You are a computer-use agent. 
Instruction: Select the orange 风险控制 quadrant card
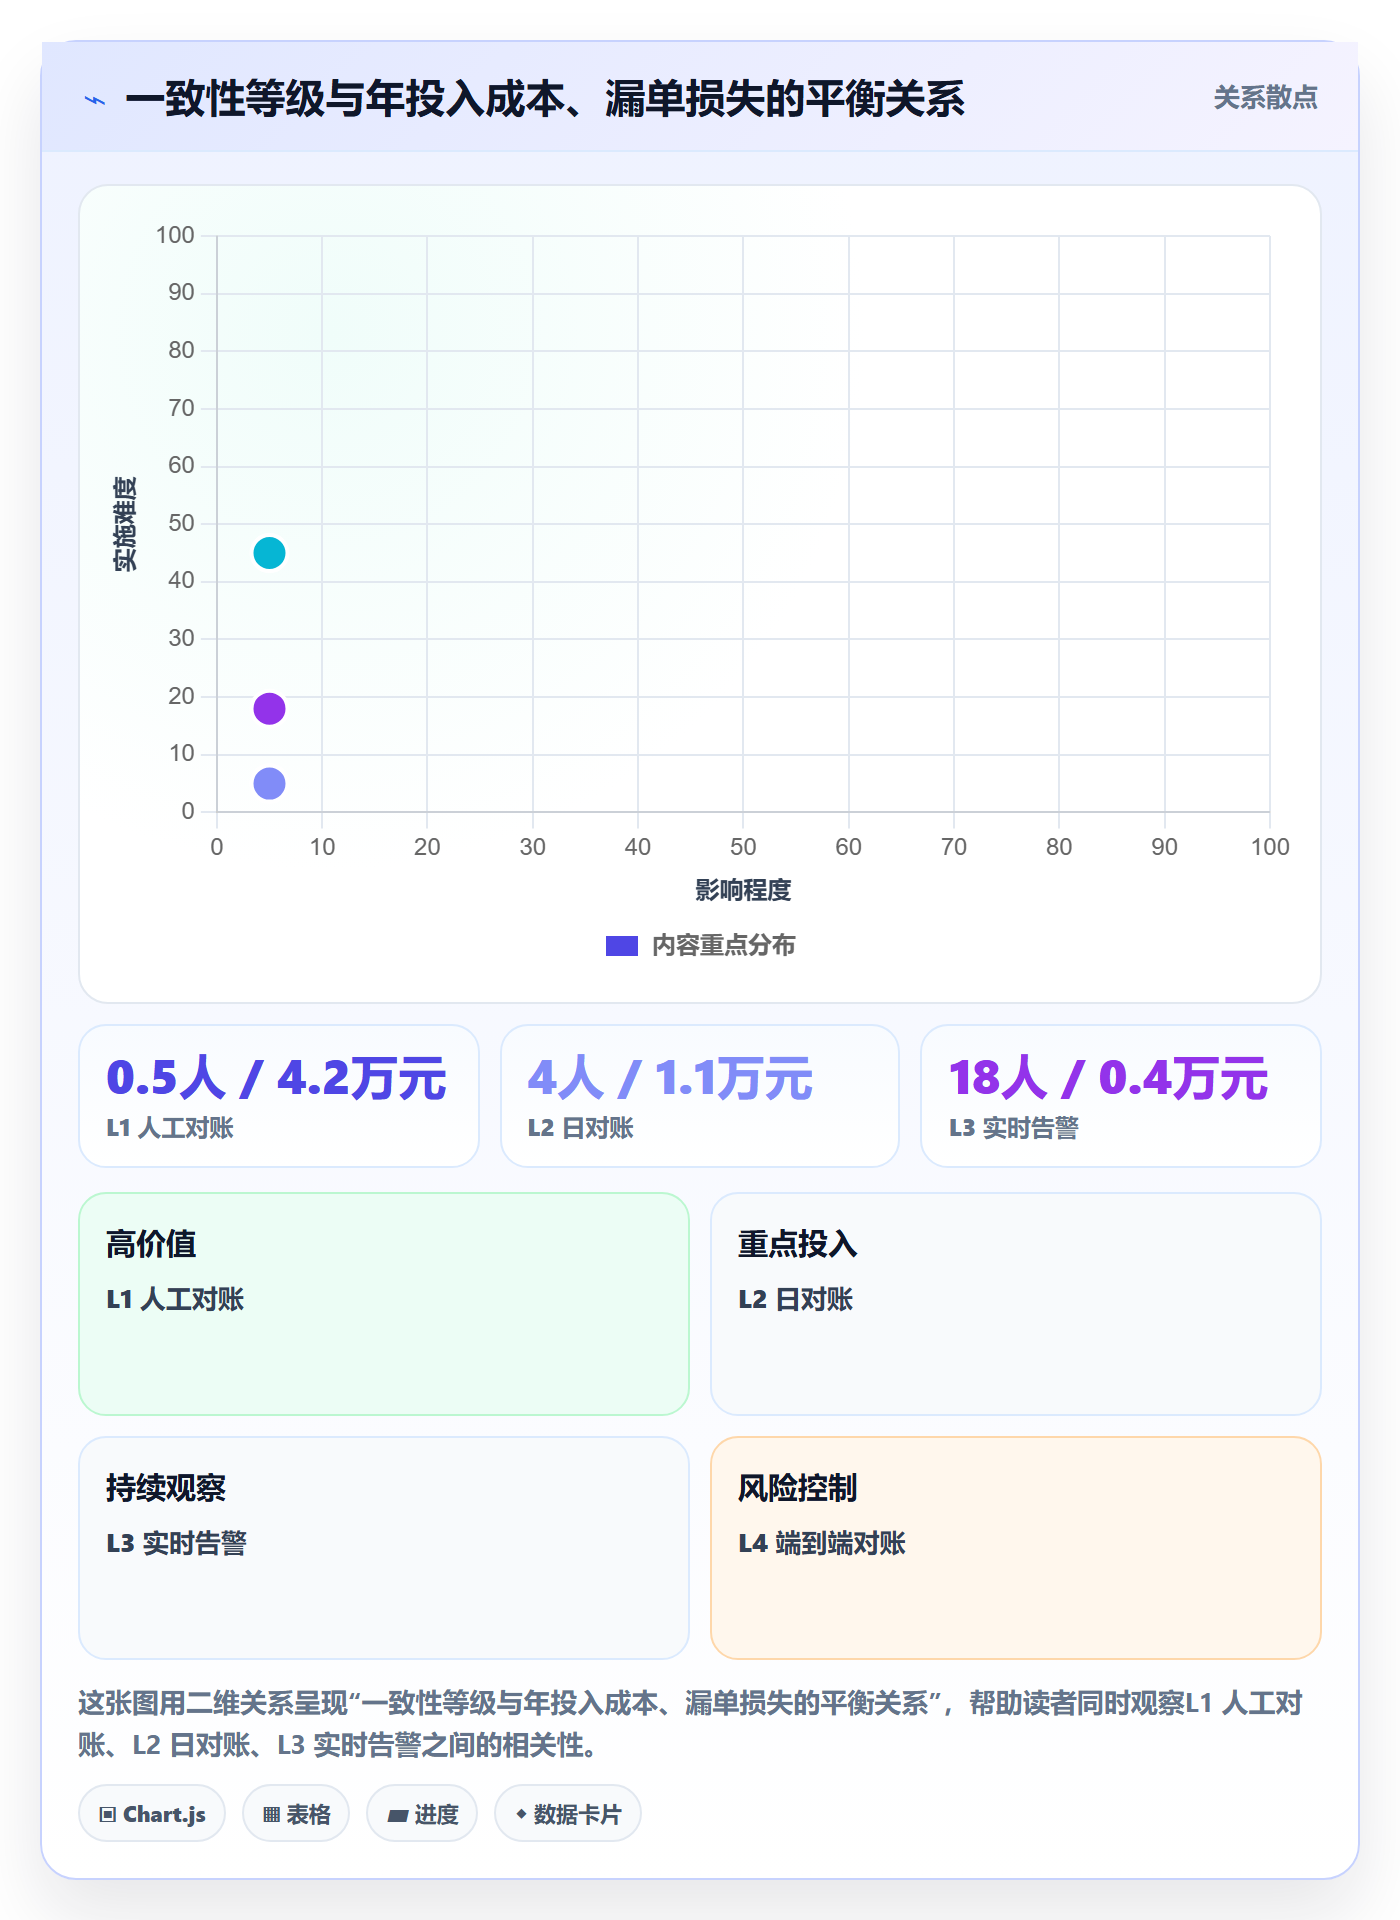[1016, 1548]
